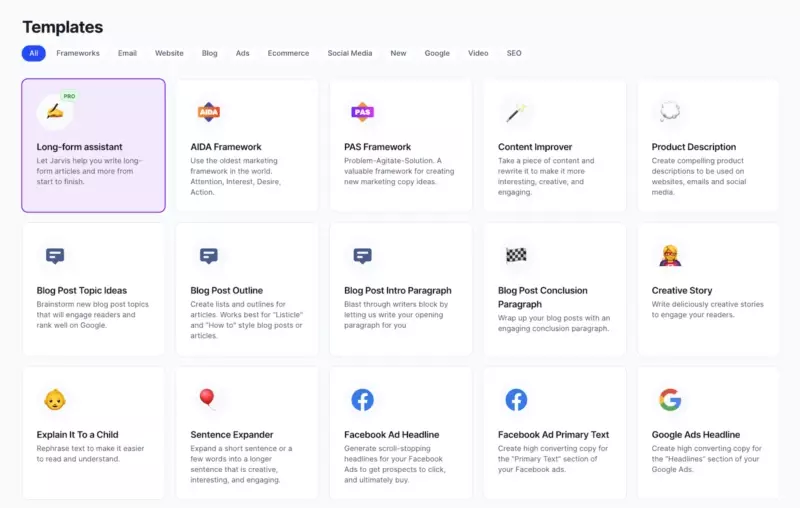Viewport: 800px width, 508px height.
Task: Open the Website category tab
Action: (x=169, y=53)
